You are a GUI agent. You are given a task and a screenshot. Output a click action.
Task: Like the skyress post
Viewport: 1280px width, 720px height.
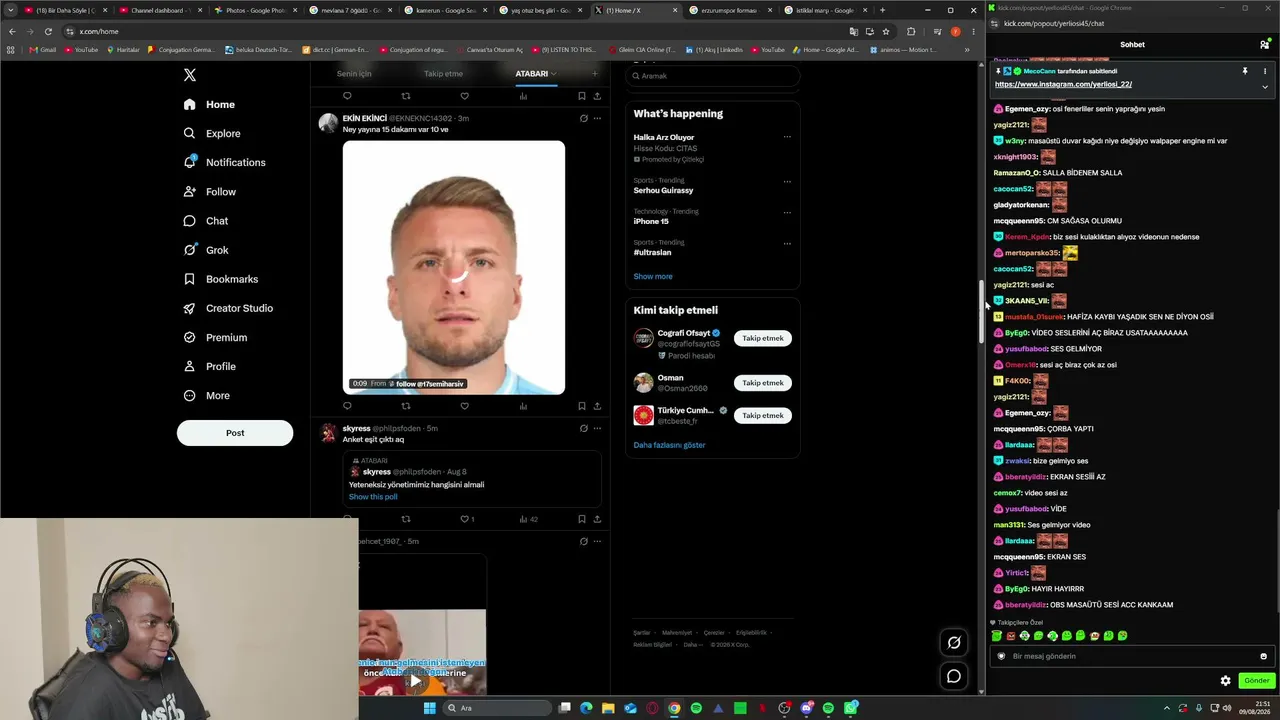tap(464, 519)
